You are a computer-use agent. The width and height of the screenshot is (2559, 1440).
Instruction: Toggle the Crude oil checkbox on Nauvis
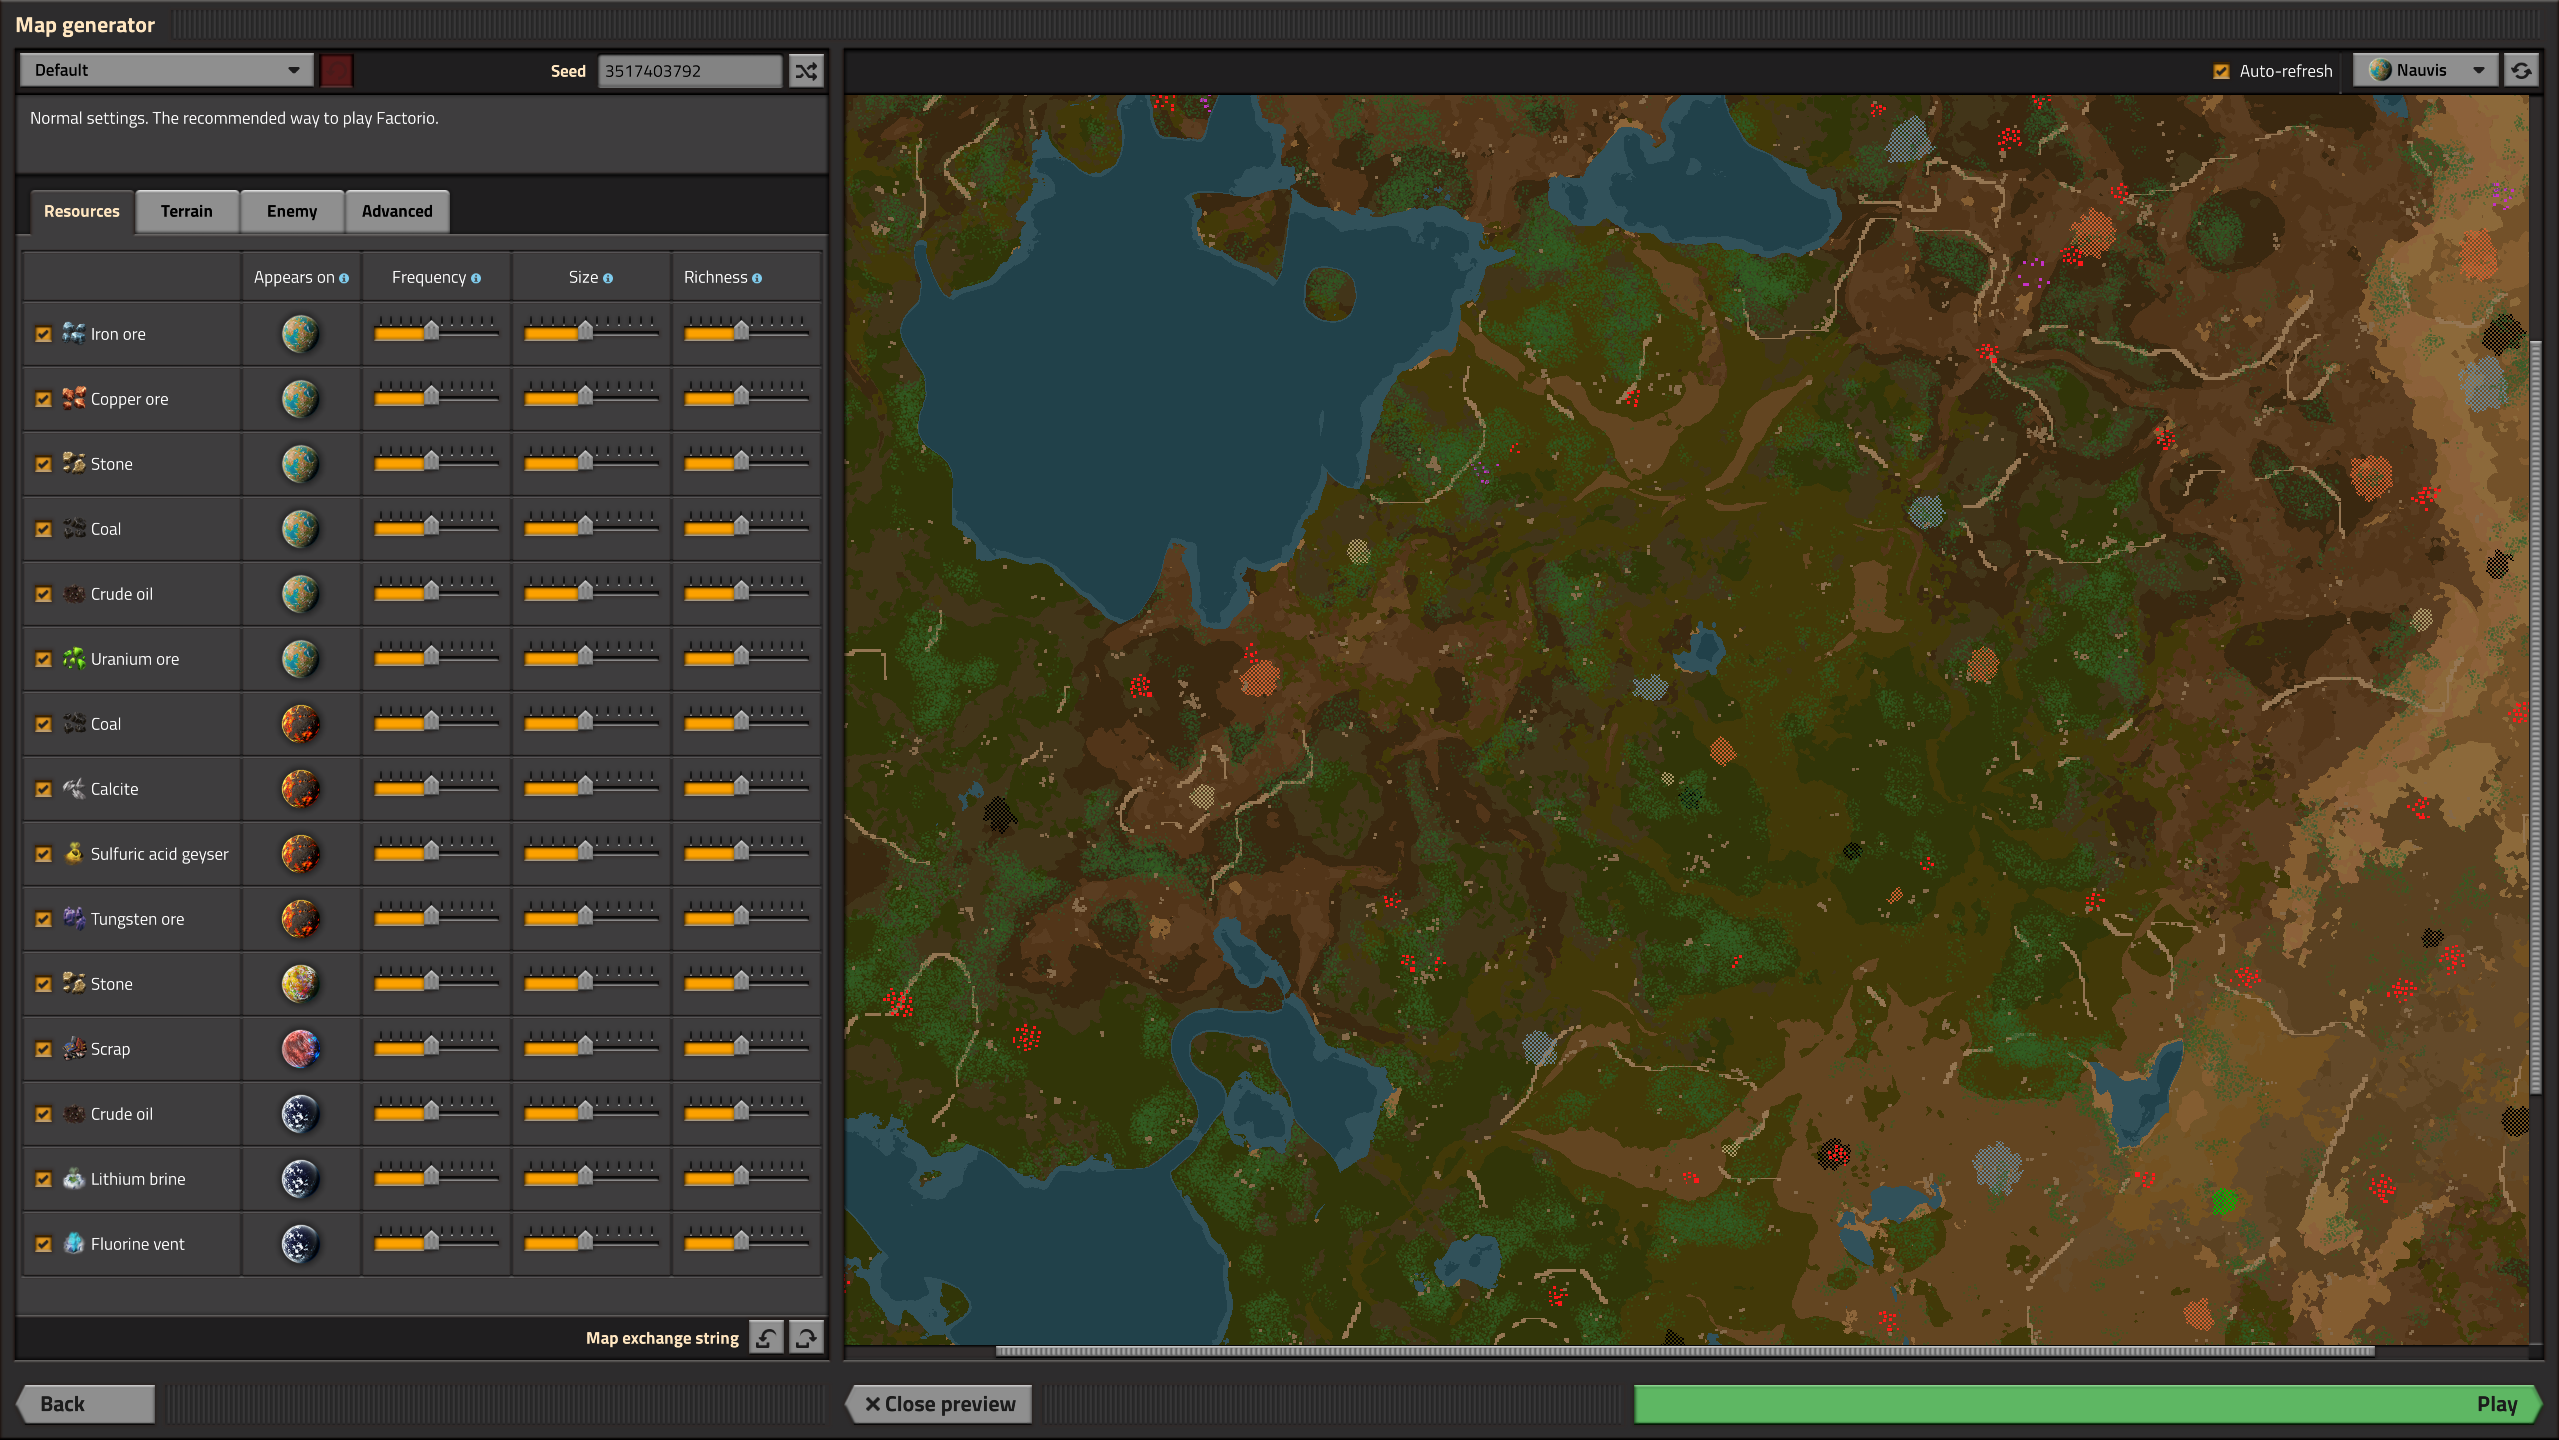(43, 595)
